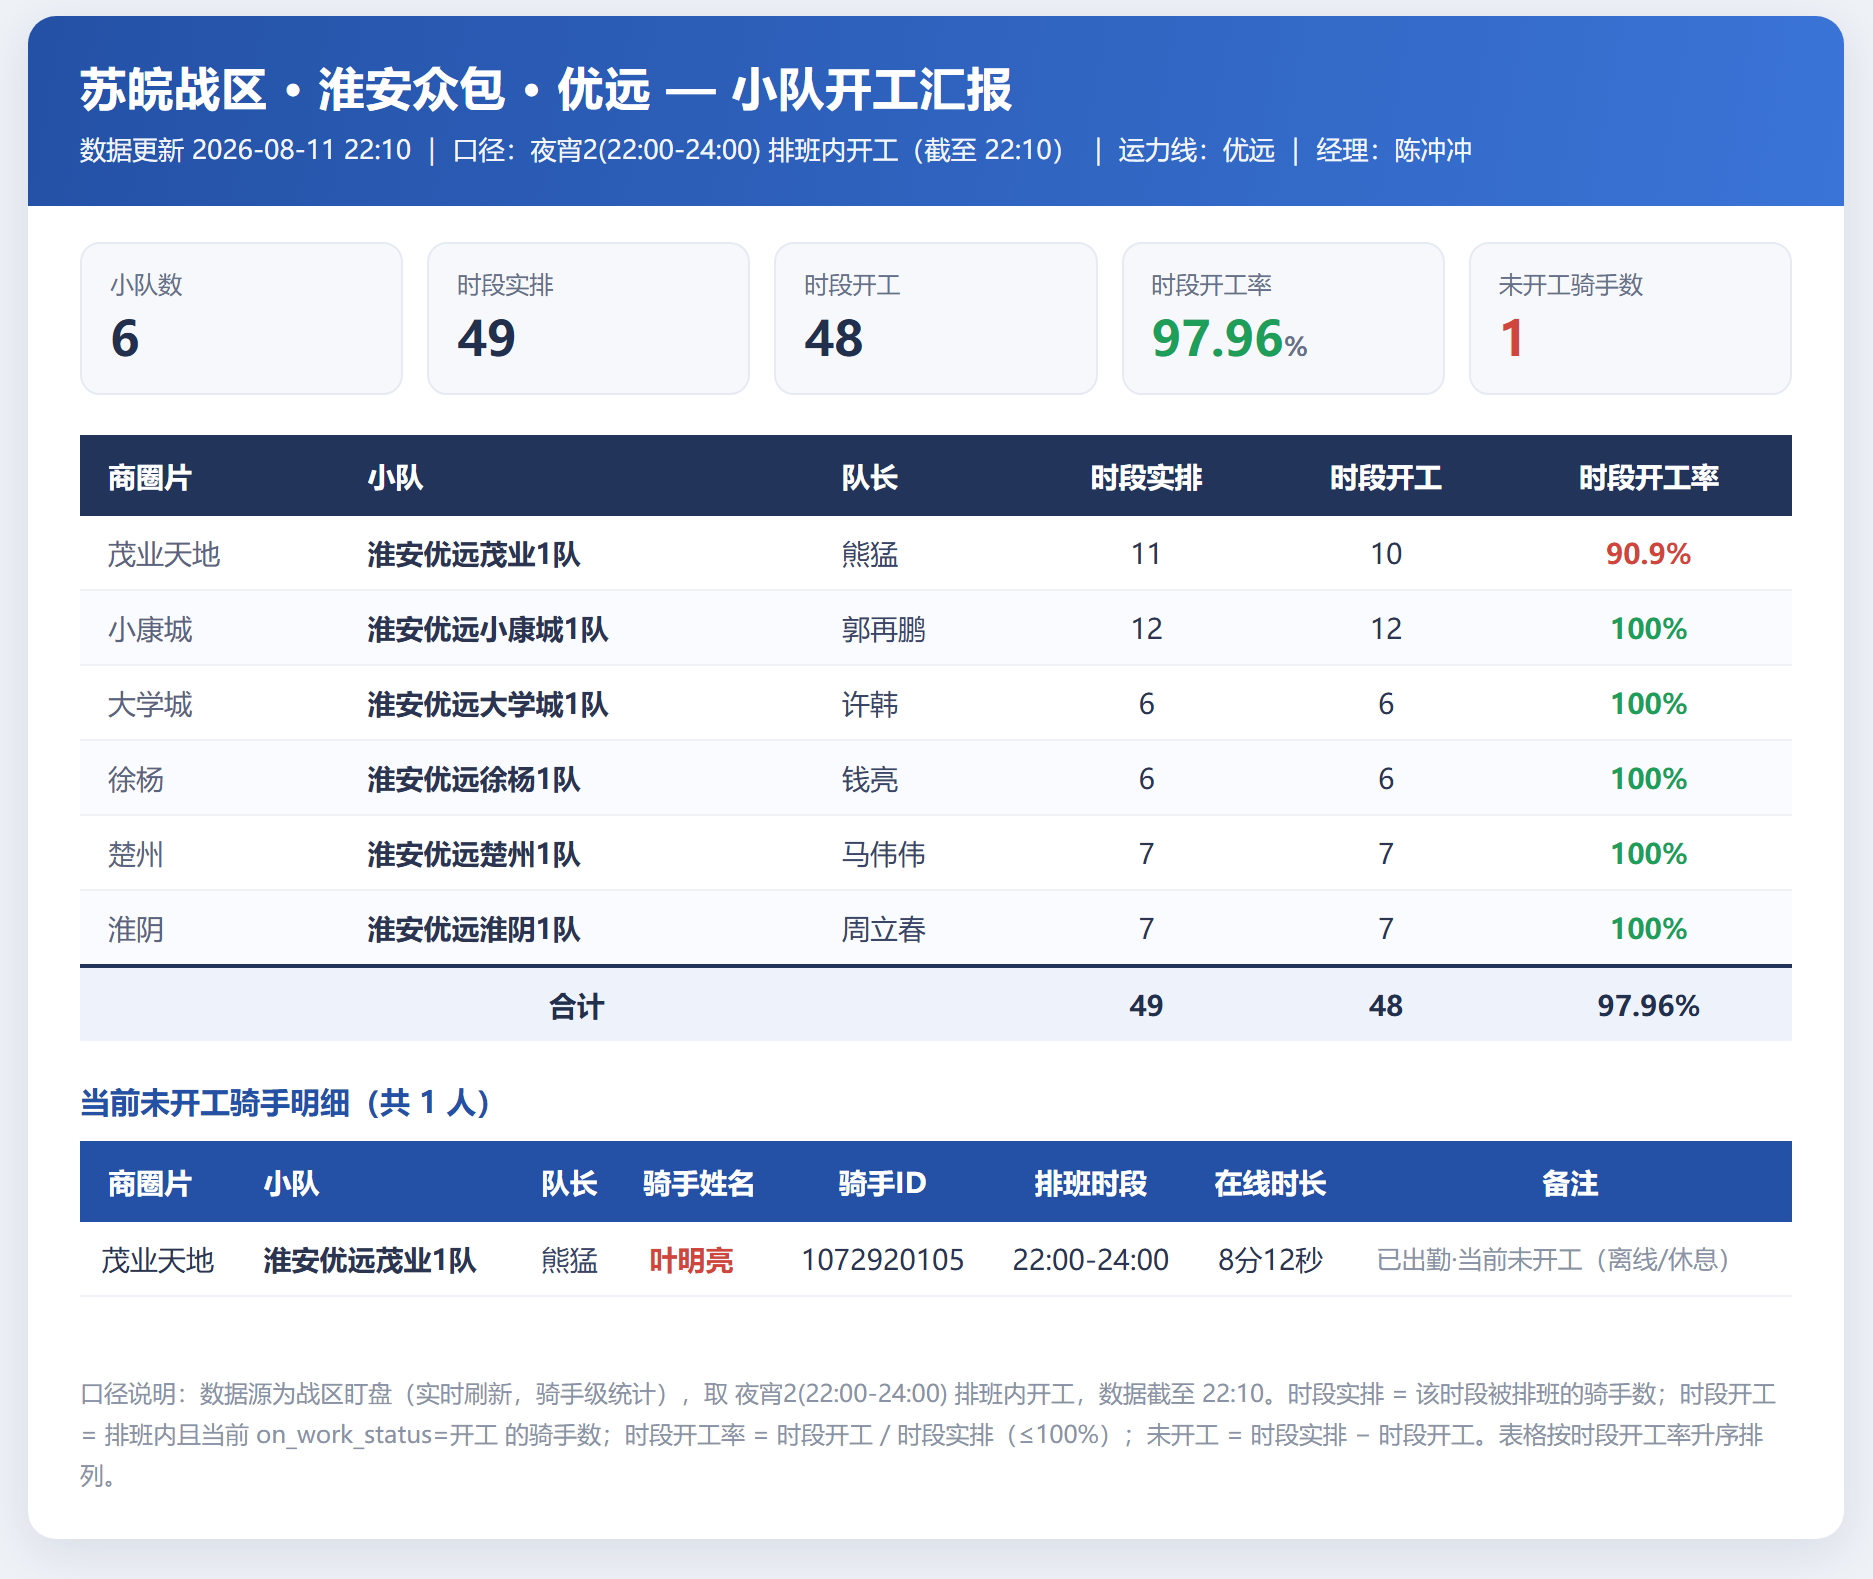The width and height of the screenshot is (1873, 1579).
Task: Click the remark 已出勤·当前未开工
Action: click(x=1554, y=1259)
